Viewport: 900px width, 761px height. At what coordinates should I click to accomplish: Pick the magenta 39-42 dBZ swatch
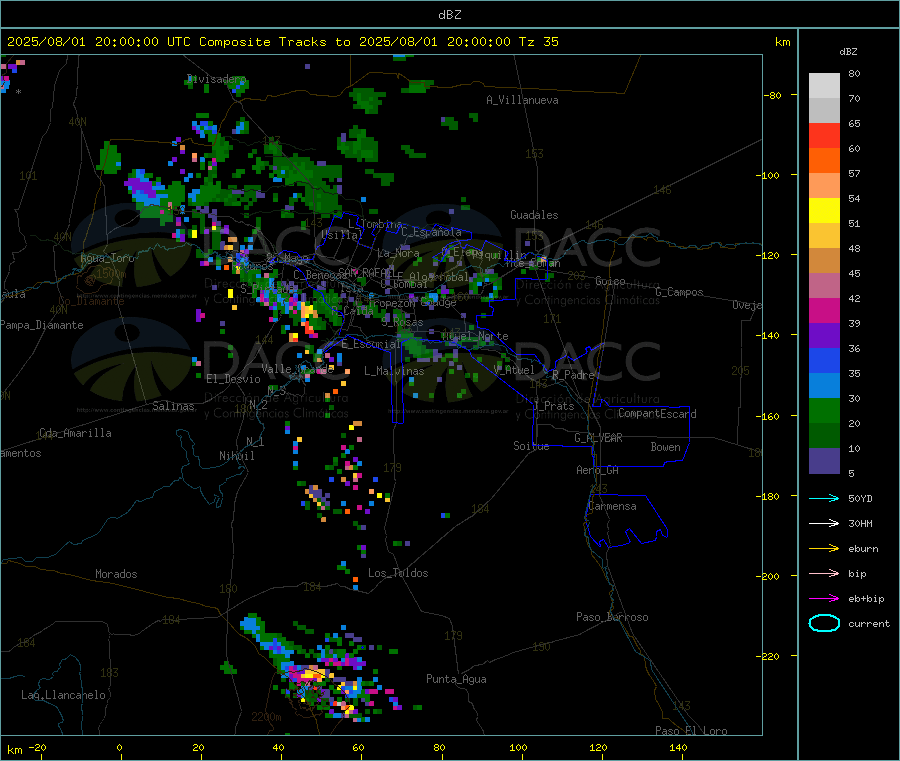click(824, 310)
